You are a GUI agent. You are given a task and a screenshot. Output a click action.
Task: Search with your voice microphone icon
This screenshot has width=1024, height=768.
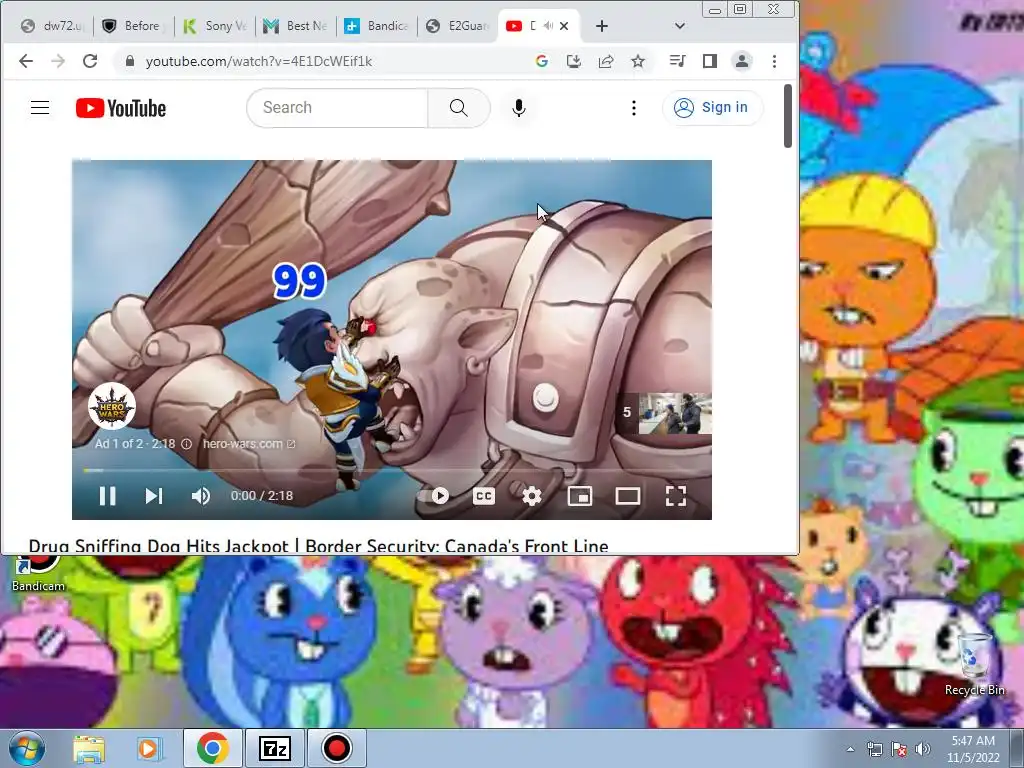(x=519, y=108)
